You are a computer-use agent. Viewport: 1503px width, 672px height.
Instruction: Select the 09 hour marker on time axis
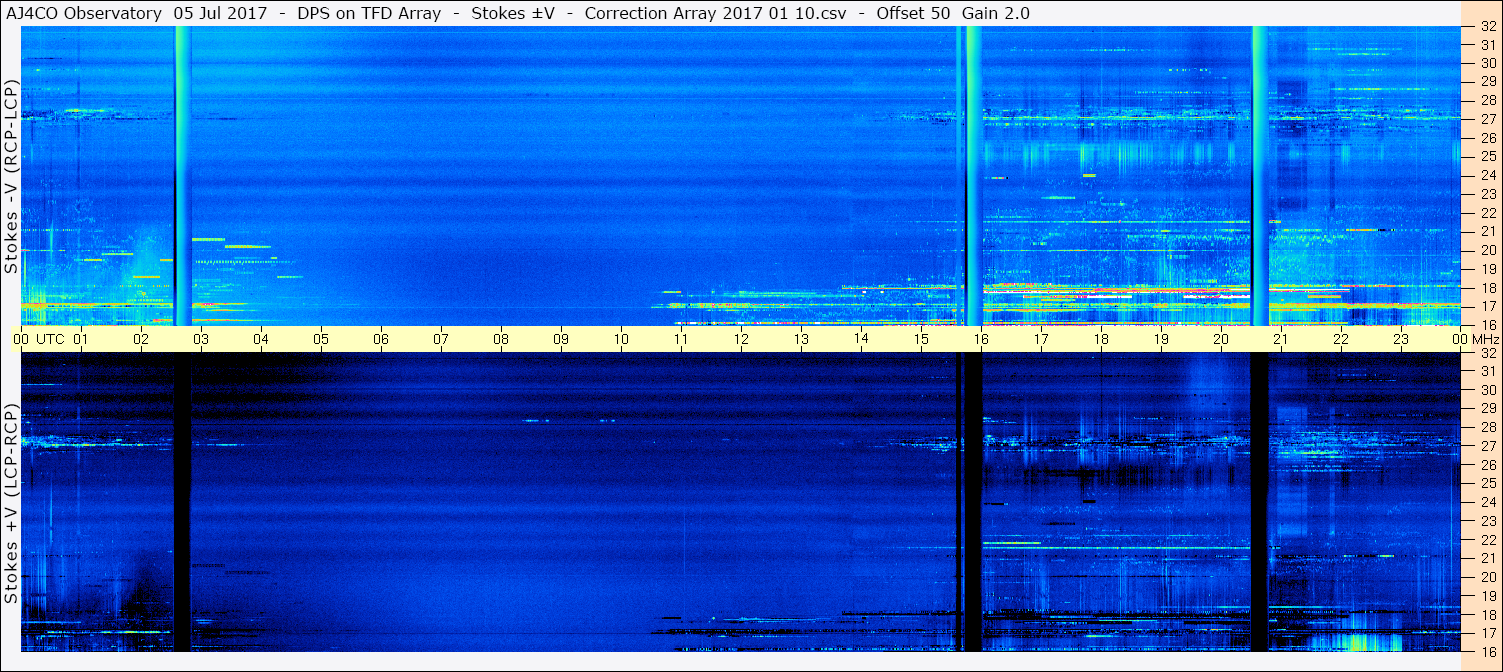click(x=561, y=339)
